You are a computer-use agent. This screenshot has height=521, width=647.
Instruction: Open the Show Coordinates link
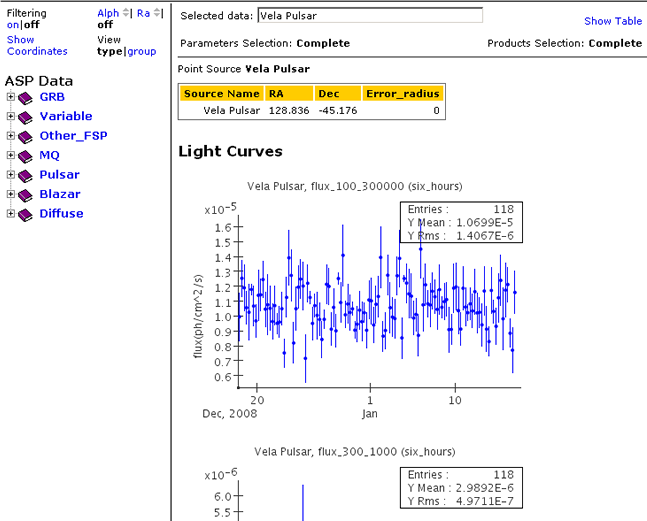point(37,45)
